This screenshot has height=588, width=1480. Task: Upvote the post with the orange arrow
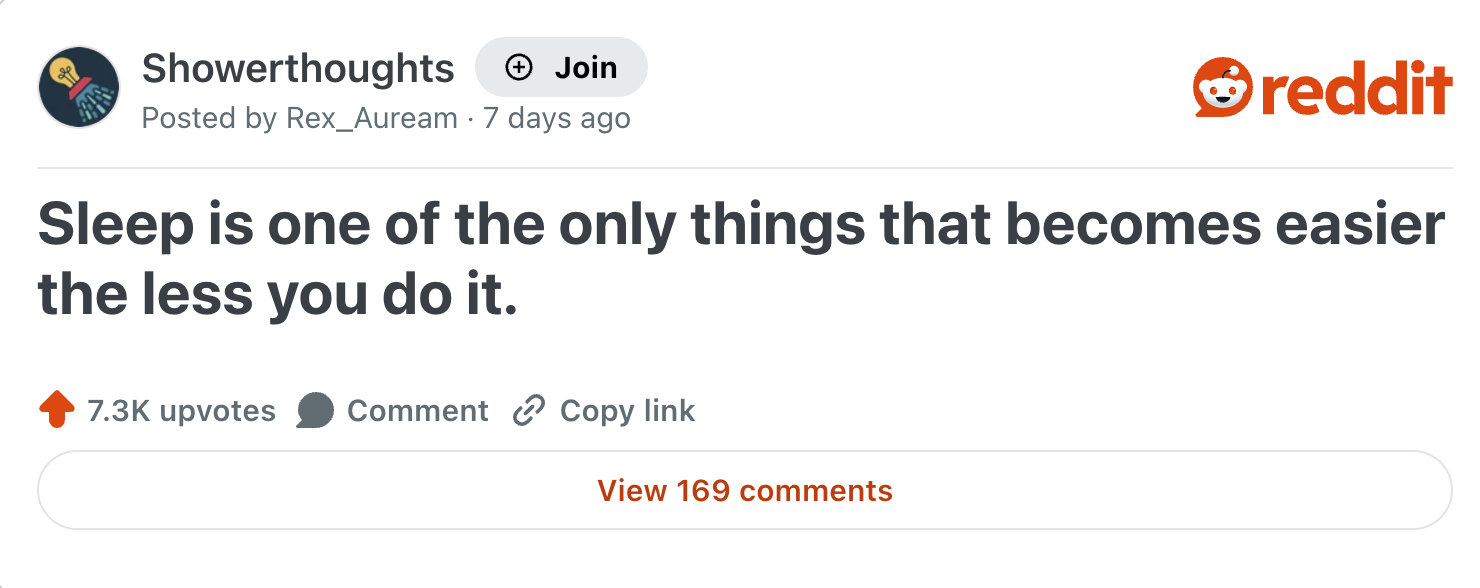tap(57, 411)
